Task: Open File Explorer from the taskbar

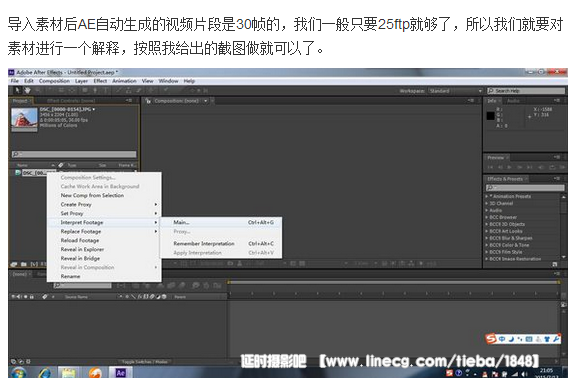Action: [x=68, y=373]
